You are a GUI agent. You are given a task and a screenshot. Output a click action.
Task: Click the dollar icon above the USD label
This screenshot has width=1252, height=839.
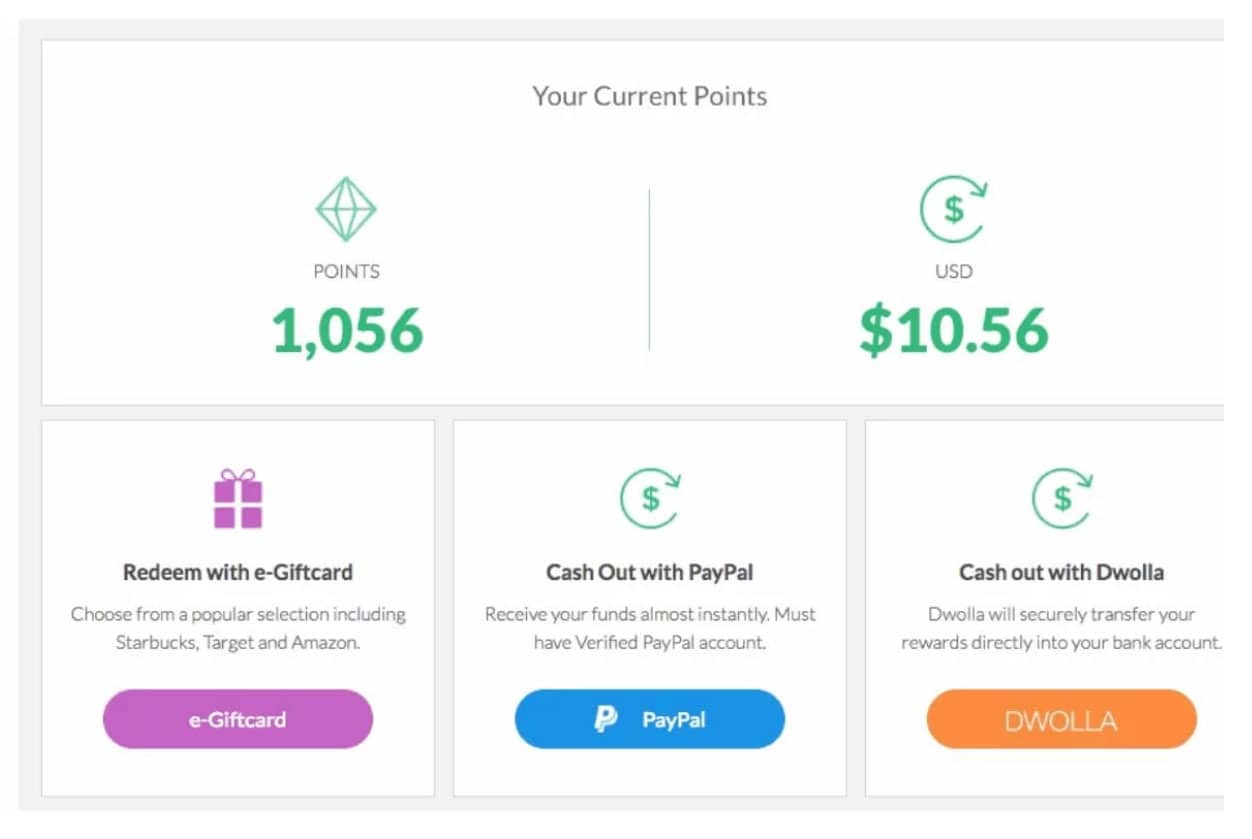(953, 209)
